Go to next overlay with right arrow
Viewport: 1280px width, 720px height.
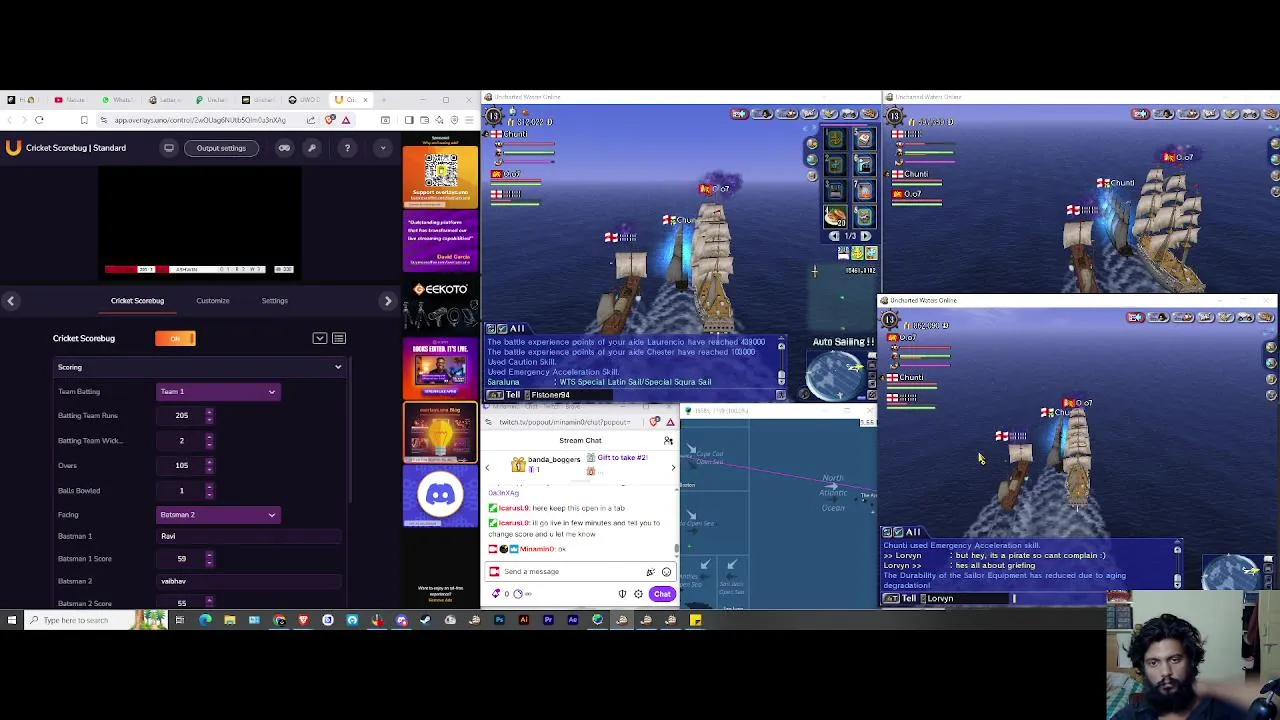click(x=388, y=301)
